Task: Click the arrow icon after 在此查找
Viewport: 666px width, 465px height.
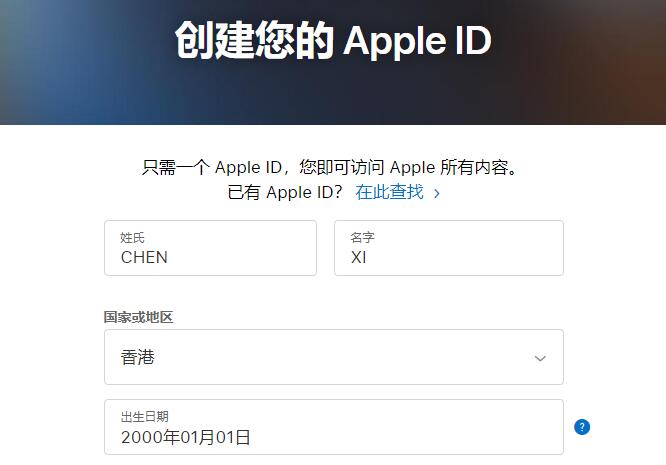Action: (x=437, y=194)
